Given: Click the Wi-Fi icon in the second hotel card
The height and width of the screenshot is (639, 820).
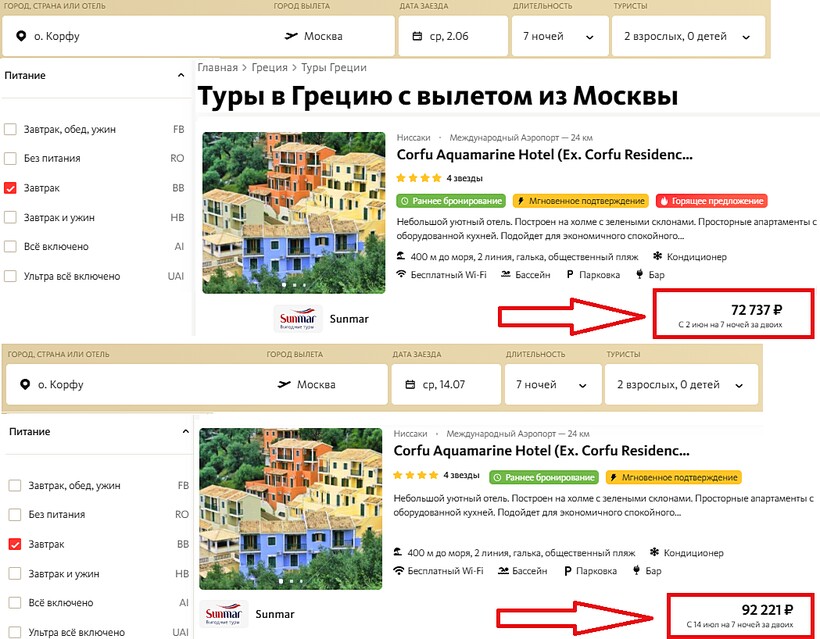Looking at the screenshot, I should [x=398, y=570].
